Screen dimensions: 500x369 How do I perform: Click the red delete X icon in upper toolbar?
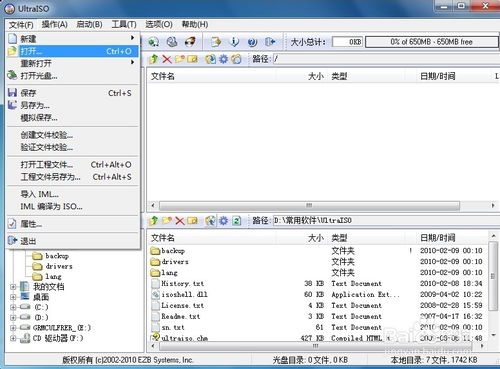tap(167, 59)
